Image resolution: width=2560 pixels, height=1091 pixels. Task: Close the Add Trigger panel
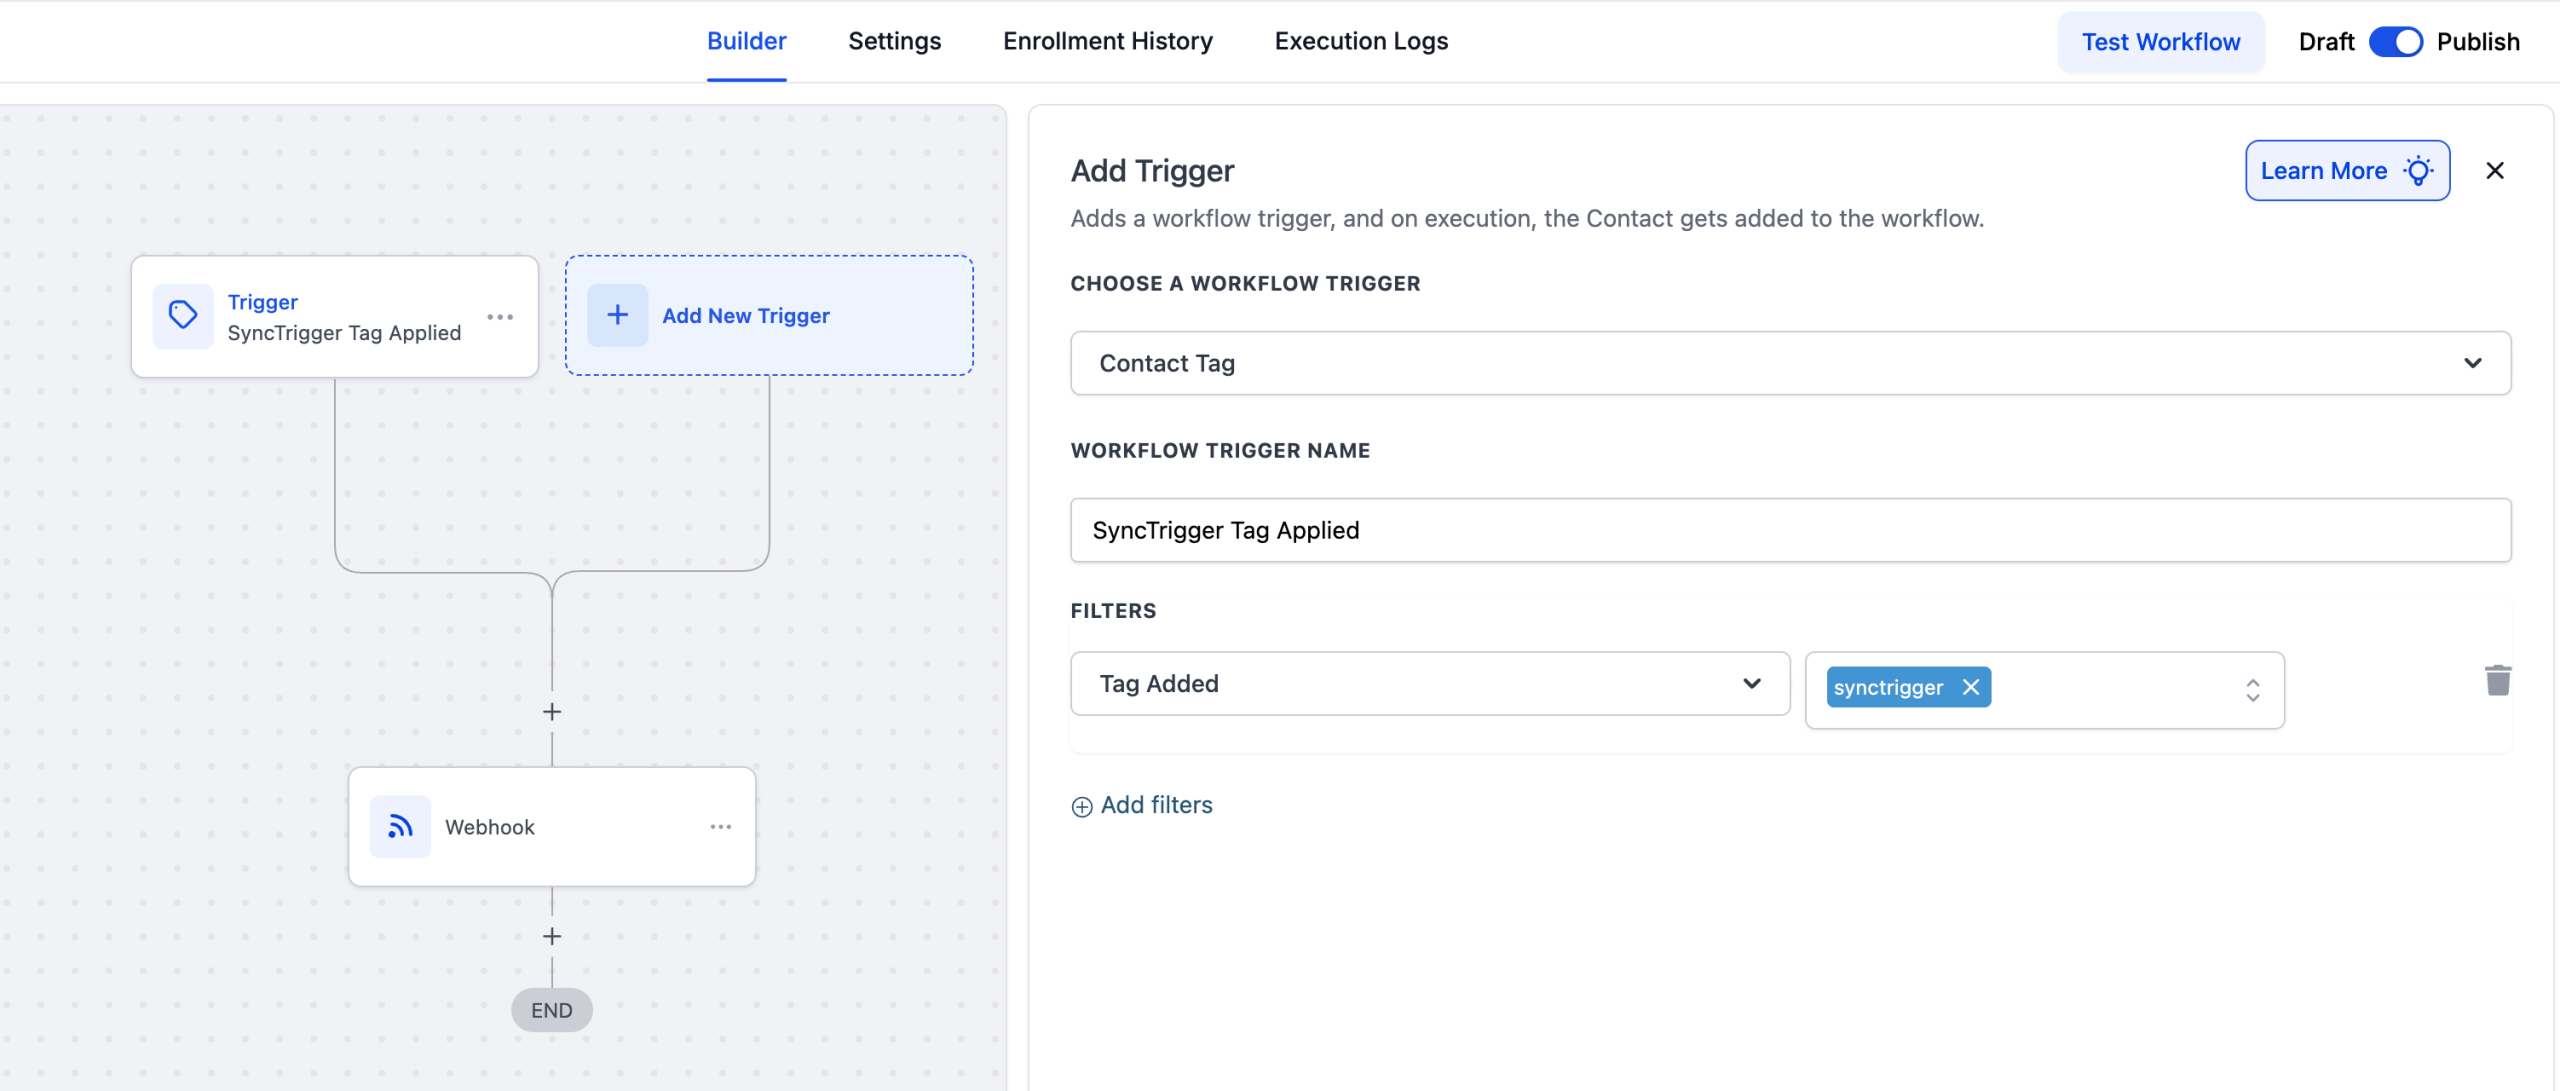coord(2495,171)
